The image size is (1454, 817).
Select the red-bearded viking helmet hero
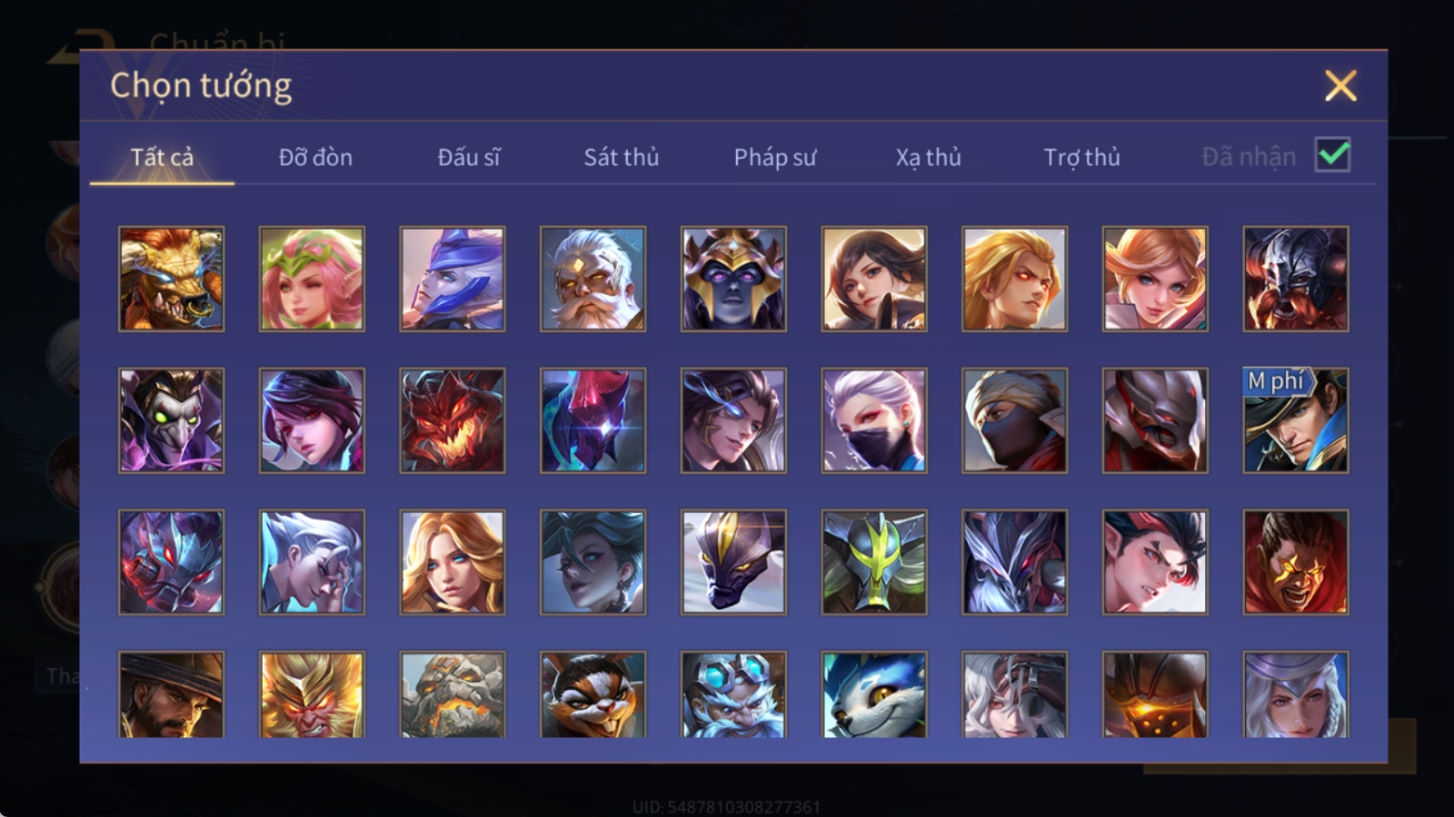click(x=1296, y=278)
